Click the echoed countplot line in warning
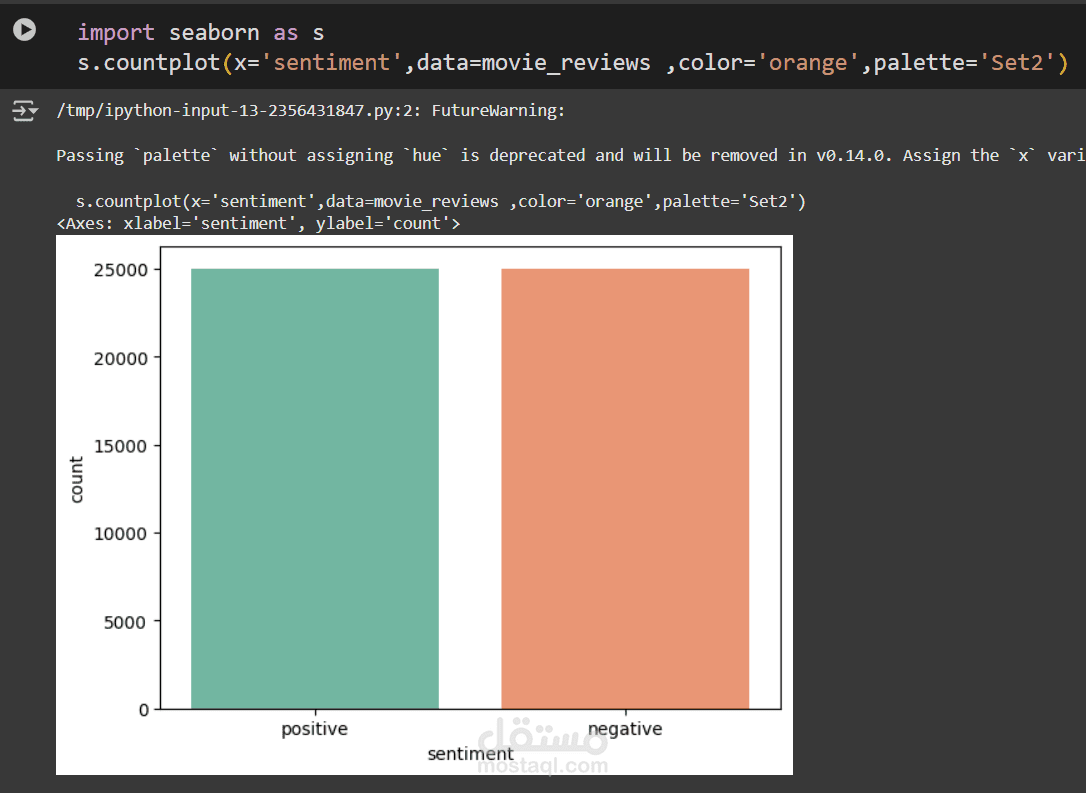Image resolution: width=1086 pixels, height=793 pixels. click(440, 202)
